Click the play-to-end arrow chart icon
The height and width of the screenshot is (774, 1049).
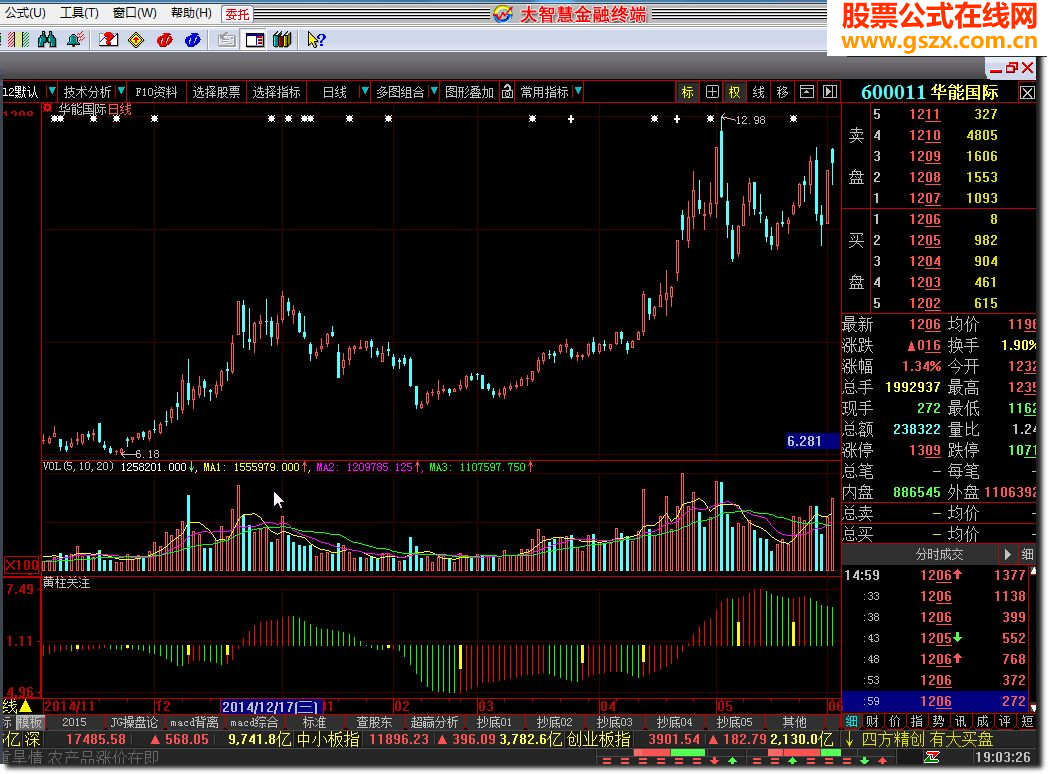[x=830, y=92]
